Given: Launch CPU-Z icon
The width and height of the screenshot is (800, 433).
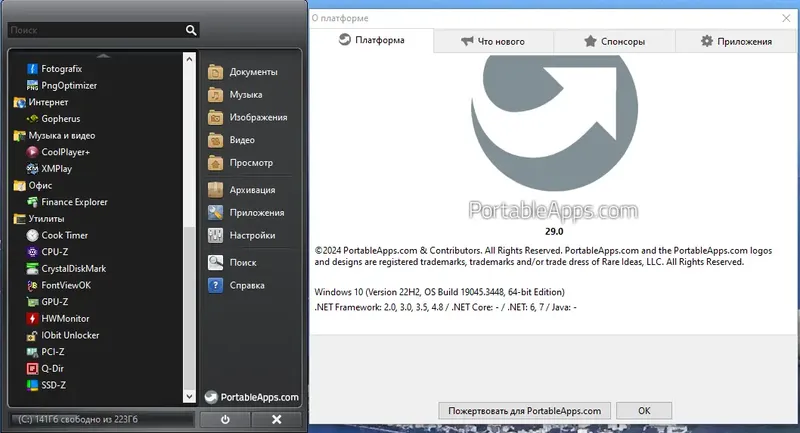Looking at the screenshot, I should click(x=32, y=252).
